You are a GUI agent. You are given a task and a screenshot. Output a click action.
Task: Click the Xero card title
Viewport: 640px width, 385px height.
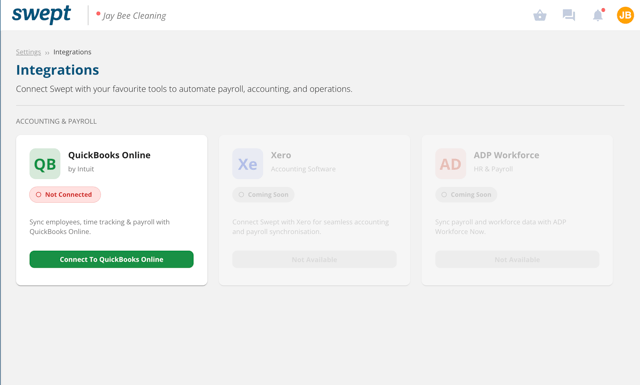pyautogui.click(x=281, y=155)
